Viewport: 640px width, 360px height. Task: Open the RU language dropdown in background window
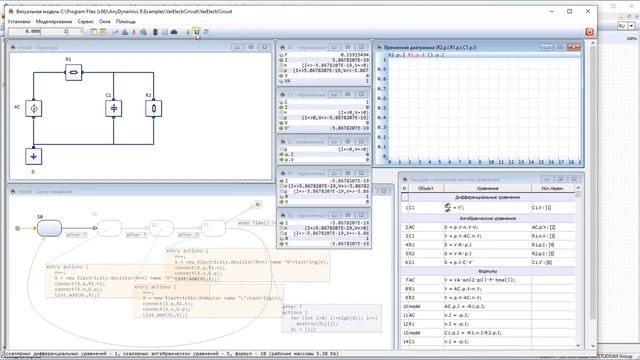(x=631, y=26)
